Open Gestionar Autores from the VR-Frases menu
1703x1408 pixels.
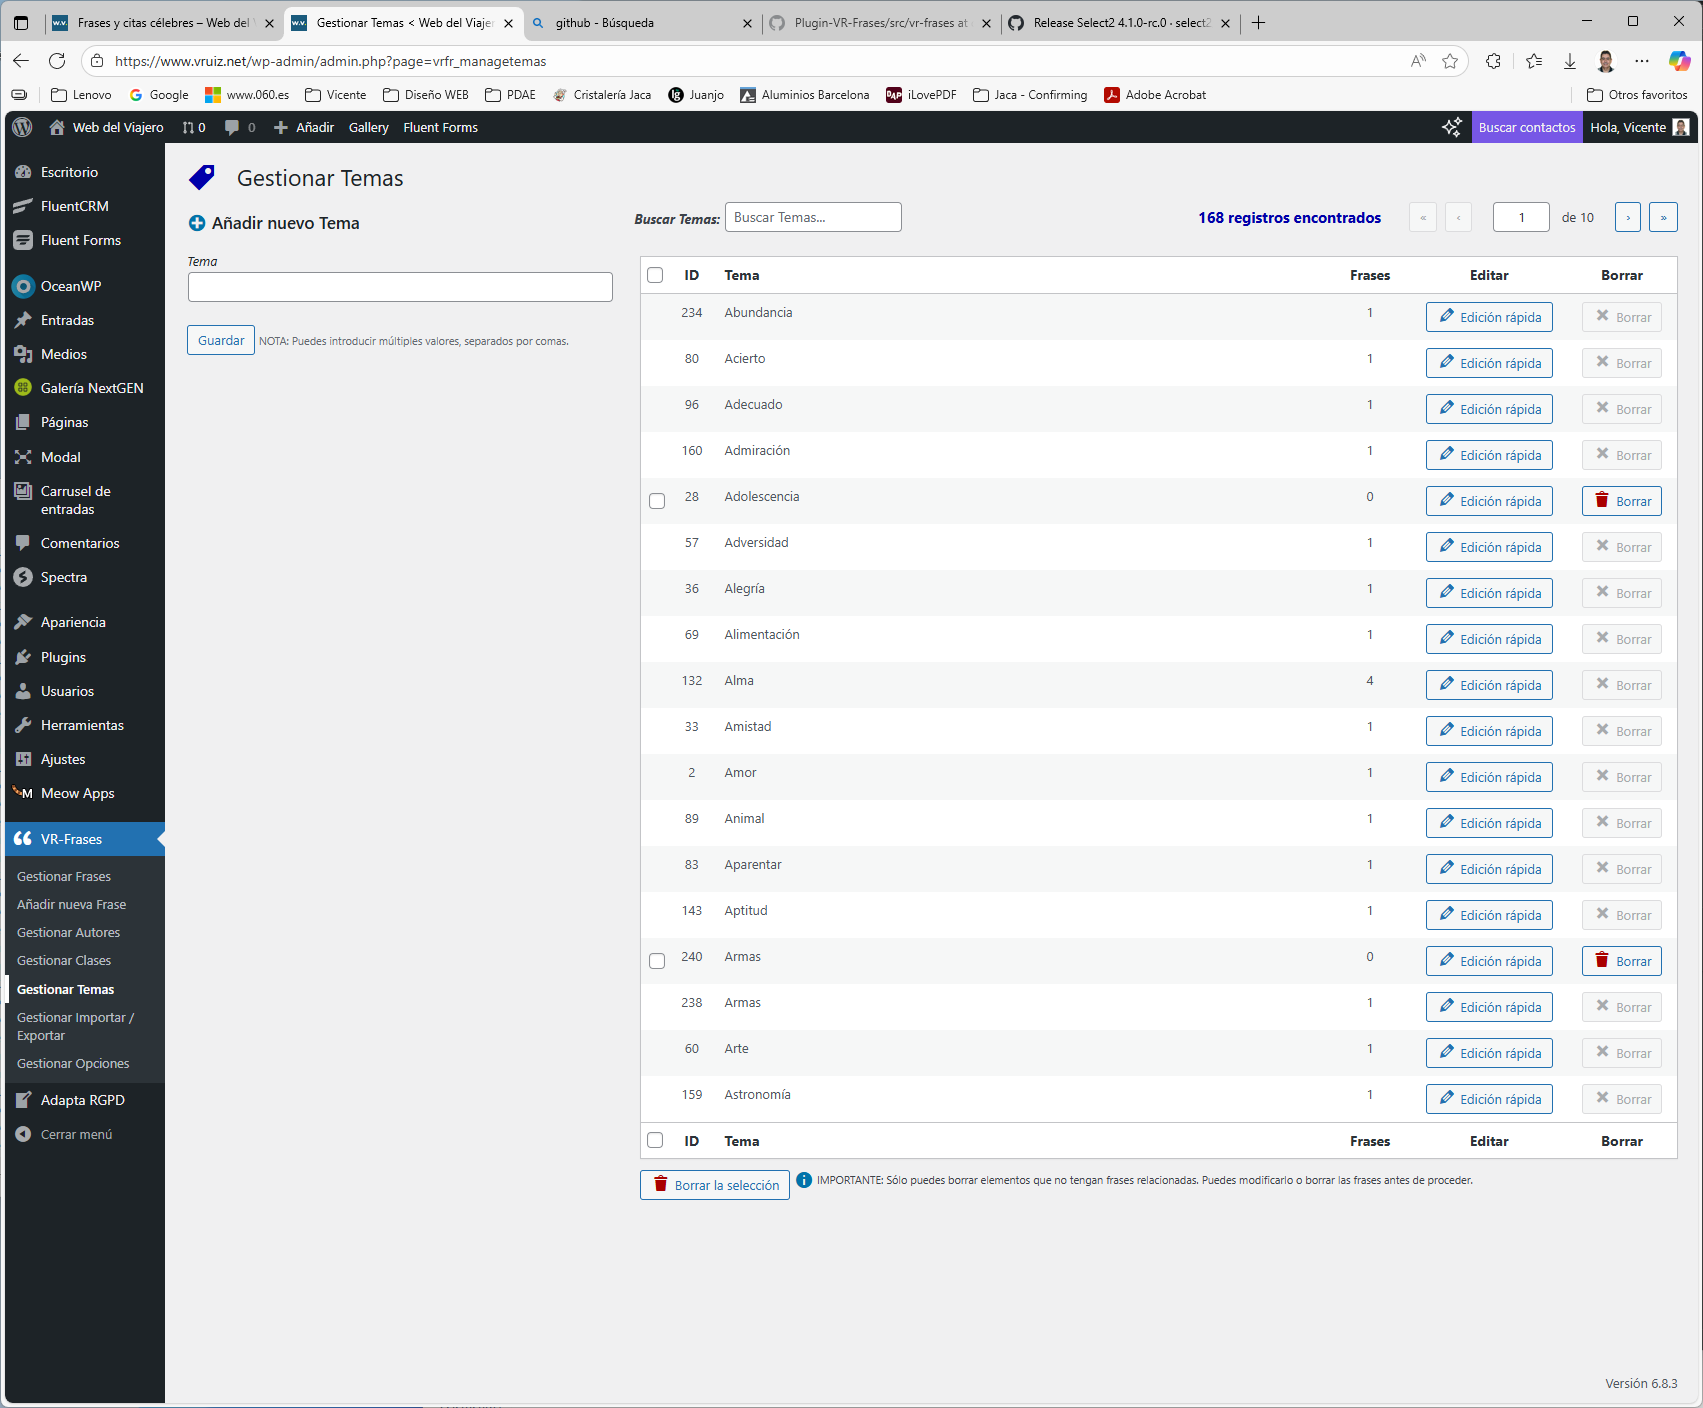click(68, 932)
